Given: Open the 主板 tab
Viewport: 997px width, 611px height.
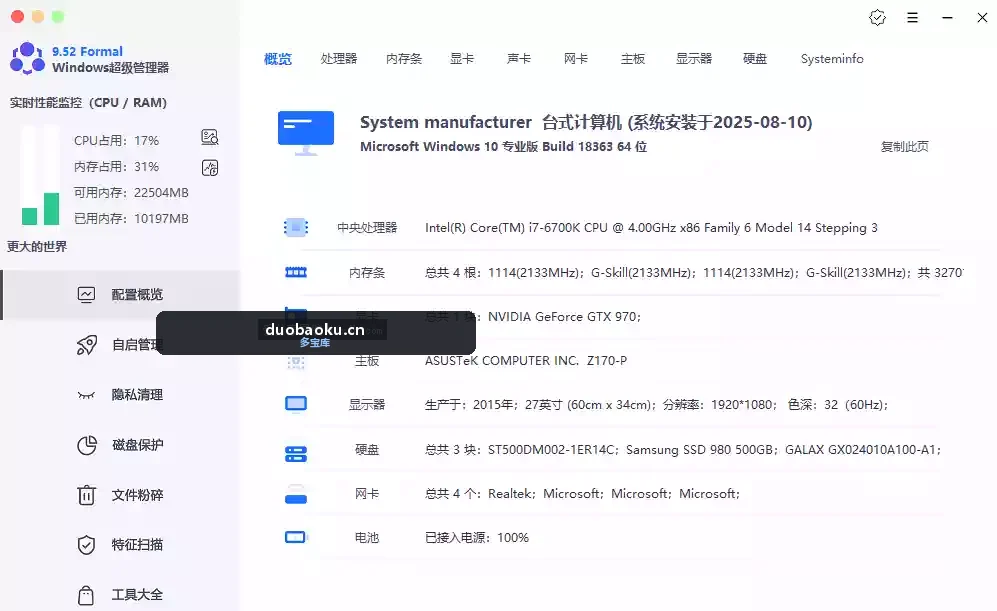Looking at the screenshot, I should click(633, 59).
